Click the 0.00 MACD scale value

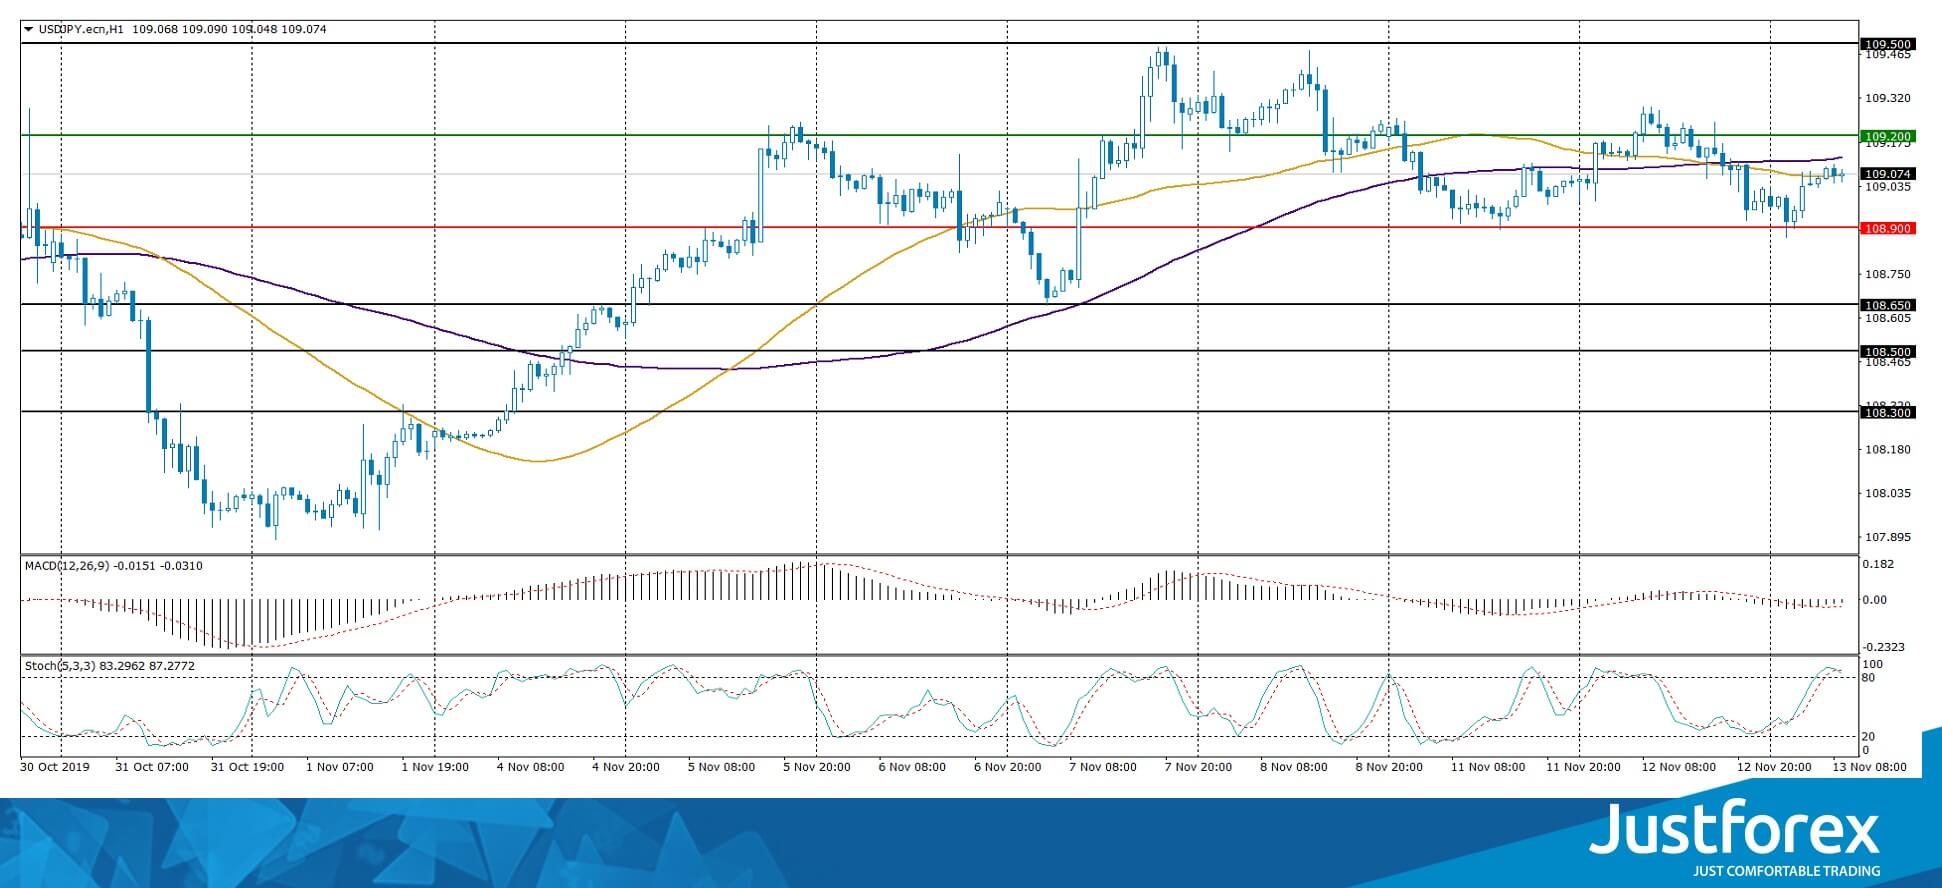(x=1876, y=600)
